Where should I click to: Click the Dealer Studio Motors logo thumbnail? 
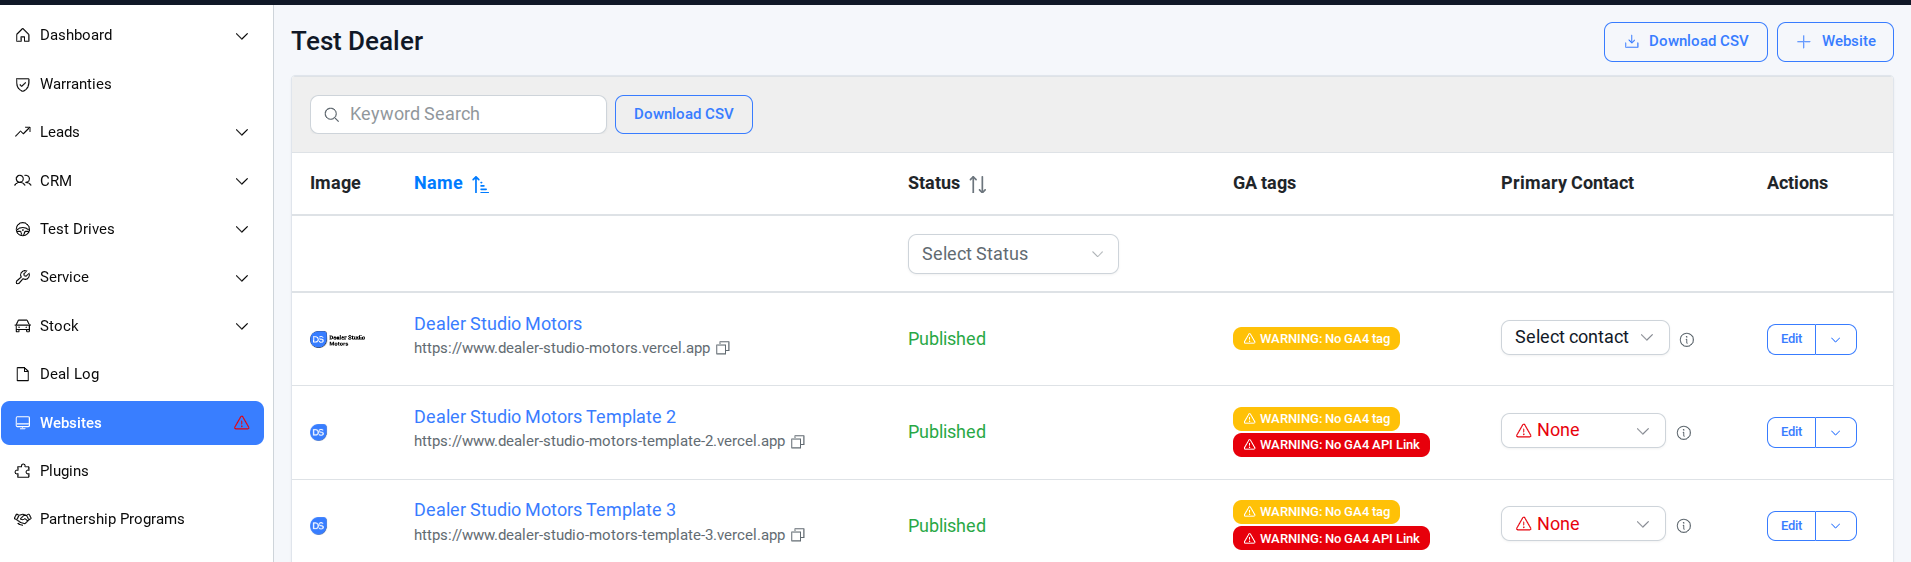pos(337,339)
